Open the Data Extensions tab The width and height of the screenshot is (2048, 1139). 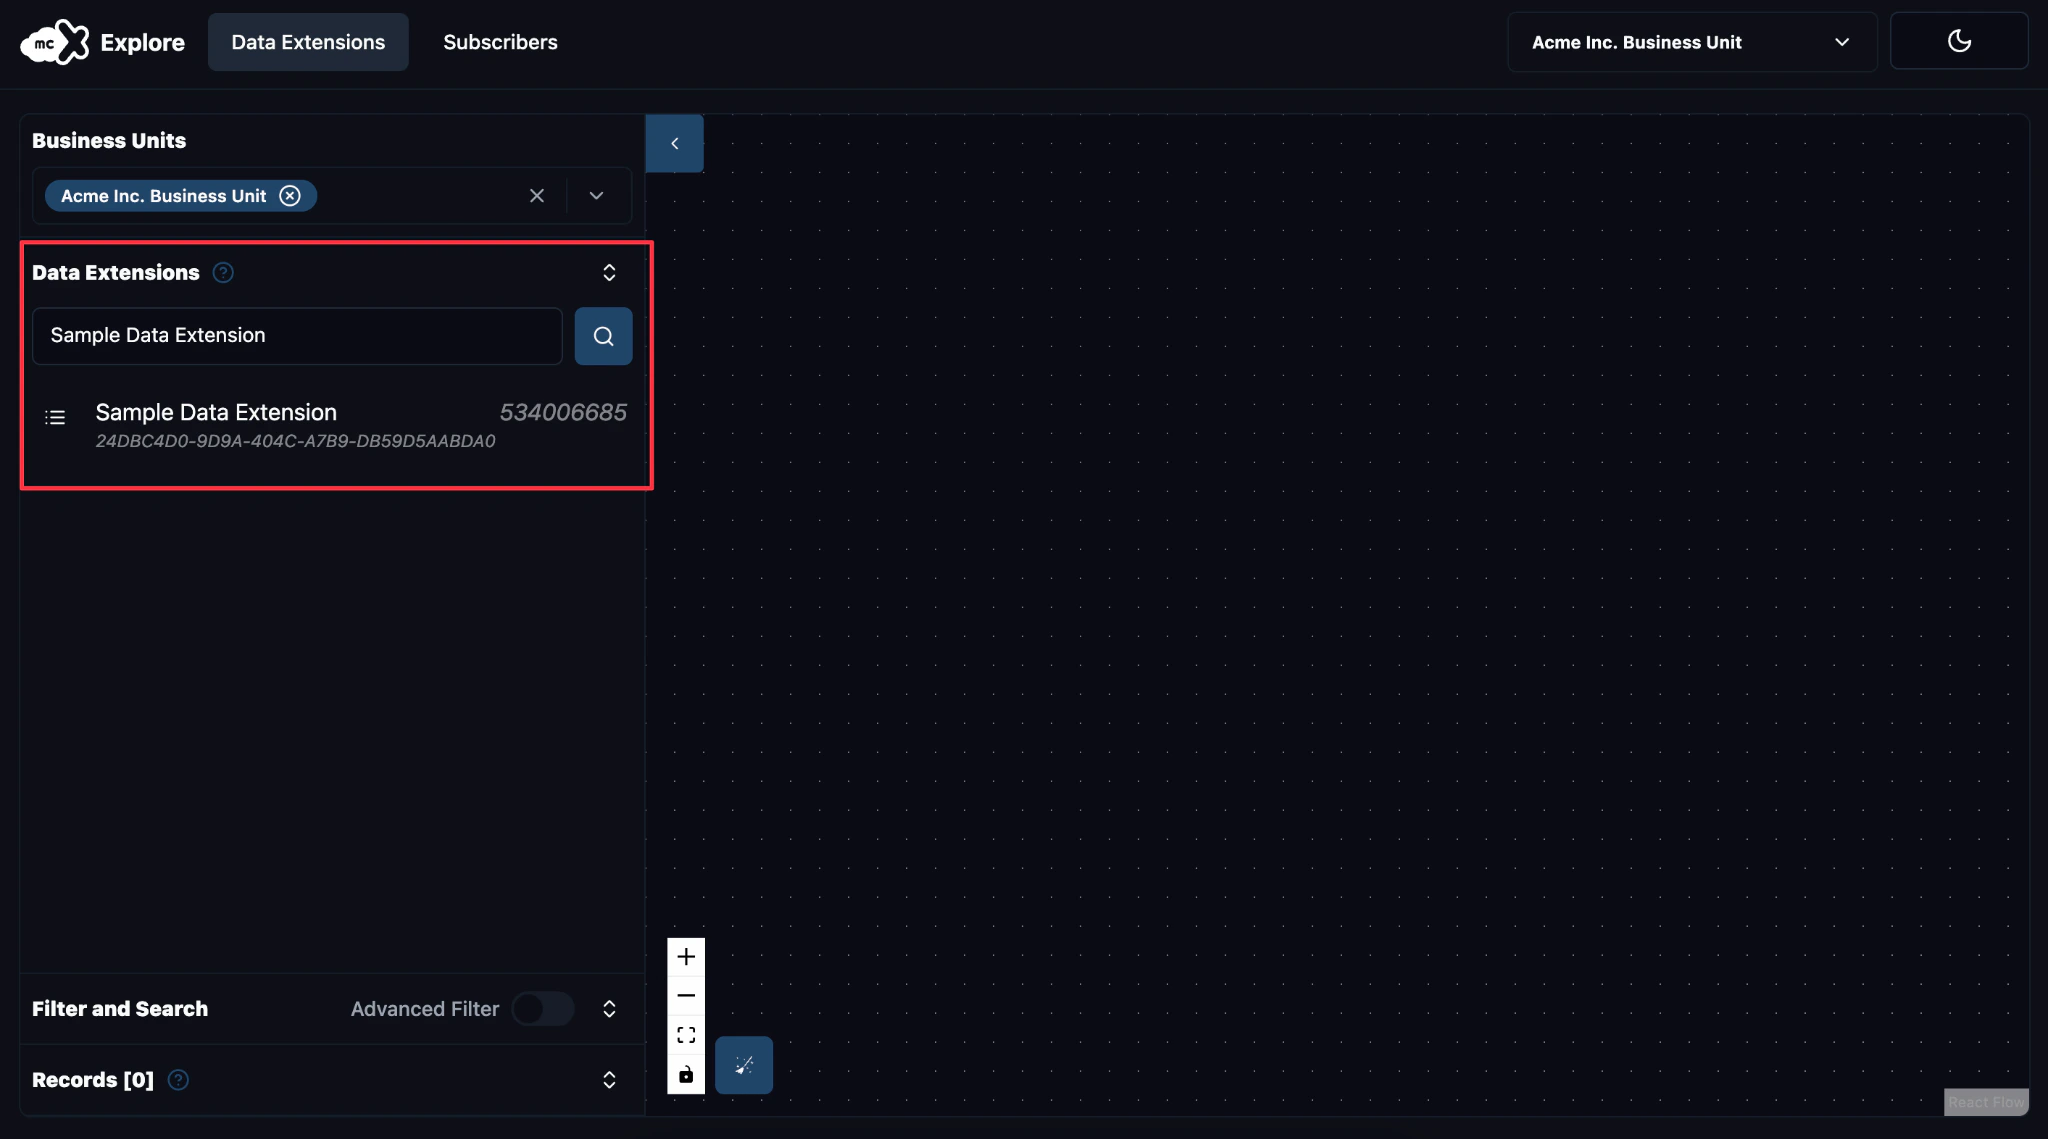pos(308,42)
